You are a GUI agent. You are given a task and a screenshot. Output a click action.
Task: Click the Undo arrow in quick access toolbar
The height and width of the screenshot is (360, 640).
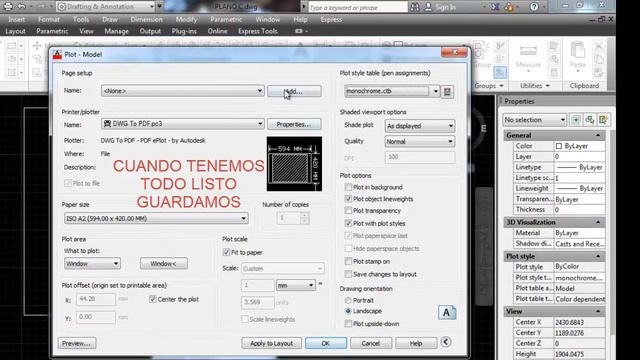pyautogui.click(x=22, y=7)
